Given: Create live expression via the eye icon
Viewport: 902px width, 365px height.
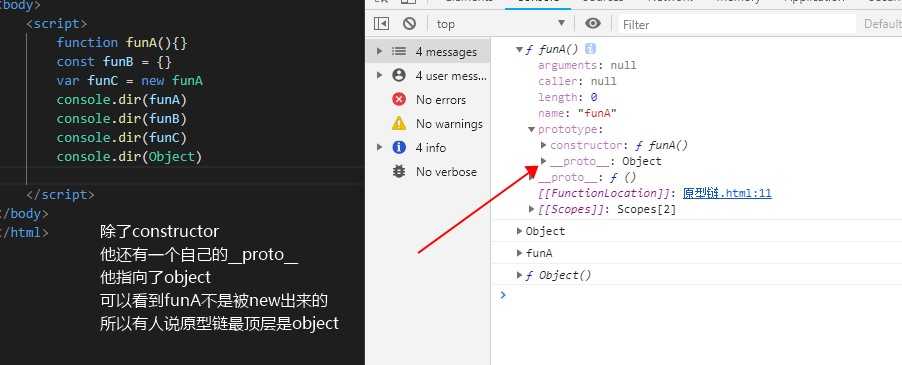Looking at the screenshot, I should [x=593, y=24].
